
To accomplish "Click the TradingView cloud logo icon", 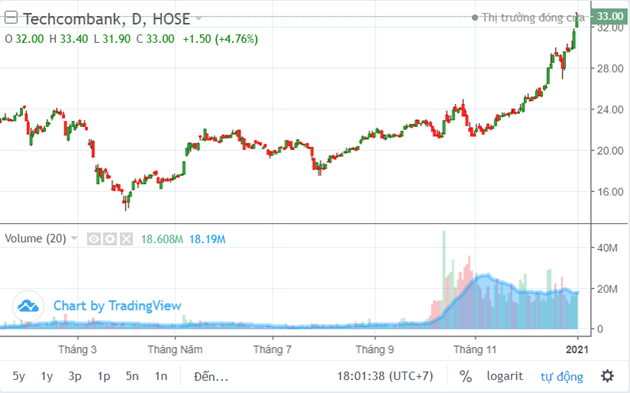I will 28,306.
